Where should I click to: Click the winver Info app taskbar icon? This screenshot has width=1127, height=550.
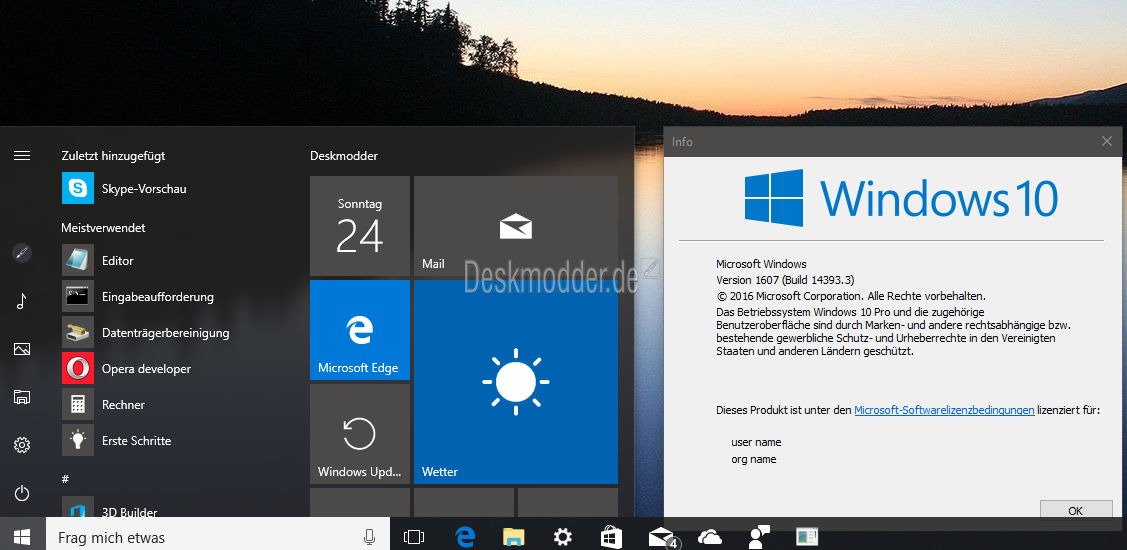pos(807,537)
